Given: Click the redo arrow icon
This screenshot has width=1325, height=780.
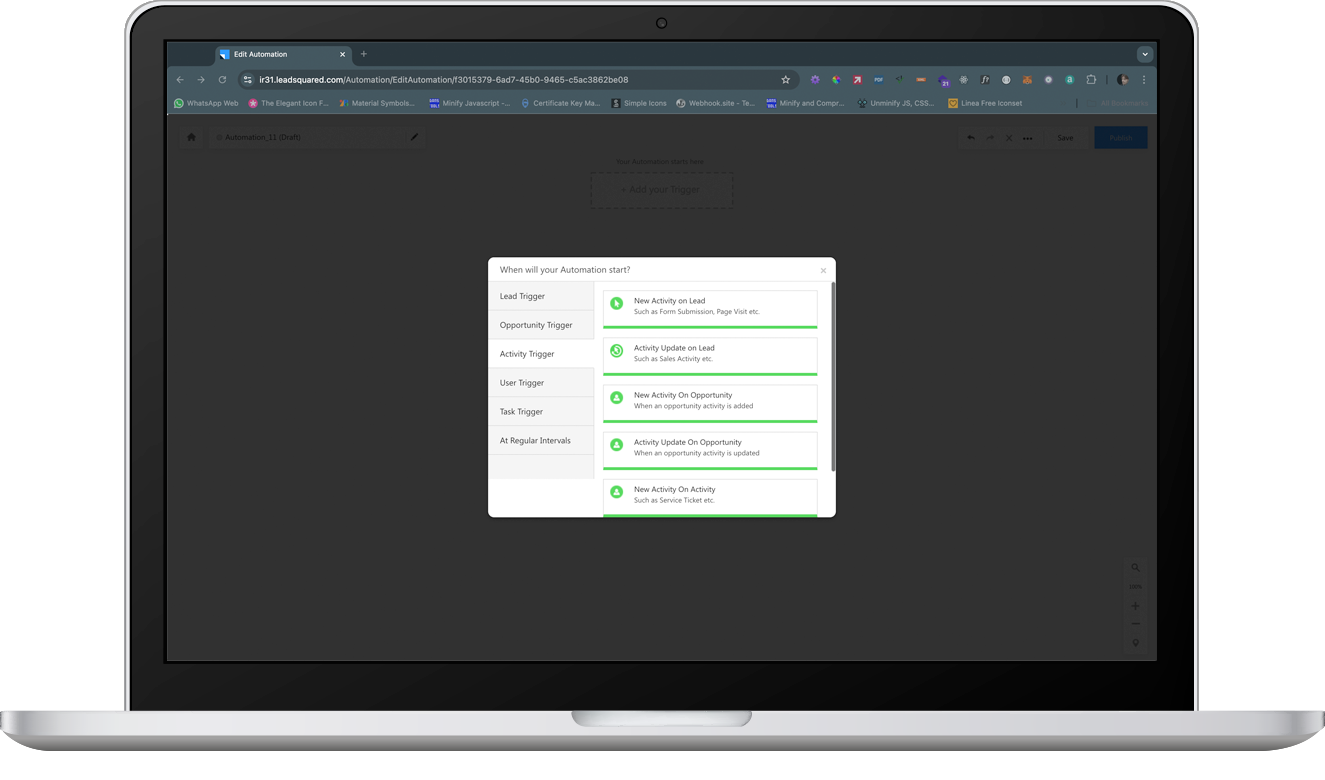Looking at the screenshot, I should pos(989,137).
